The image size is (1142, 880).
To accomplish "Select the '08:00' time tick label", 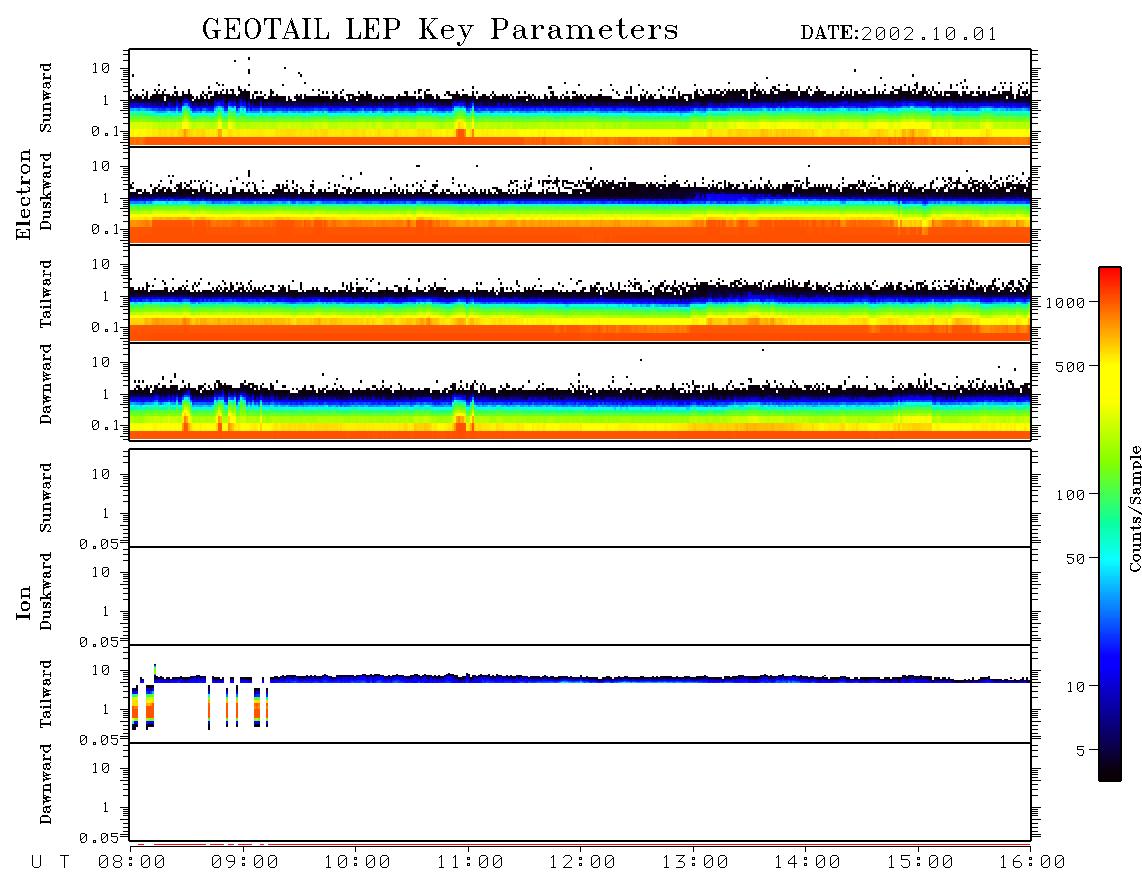I will [x=132, y=863].
